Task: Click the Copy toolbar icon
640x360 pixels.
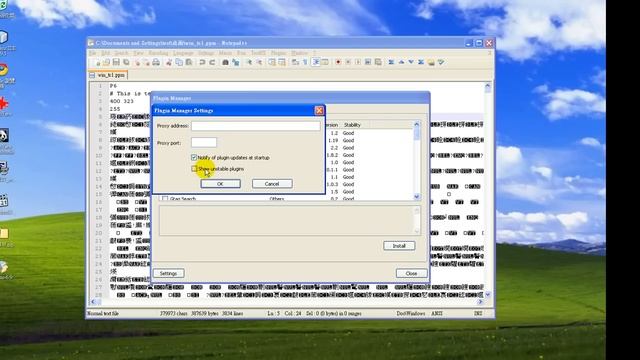Action: (179, 62)
